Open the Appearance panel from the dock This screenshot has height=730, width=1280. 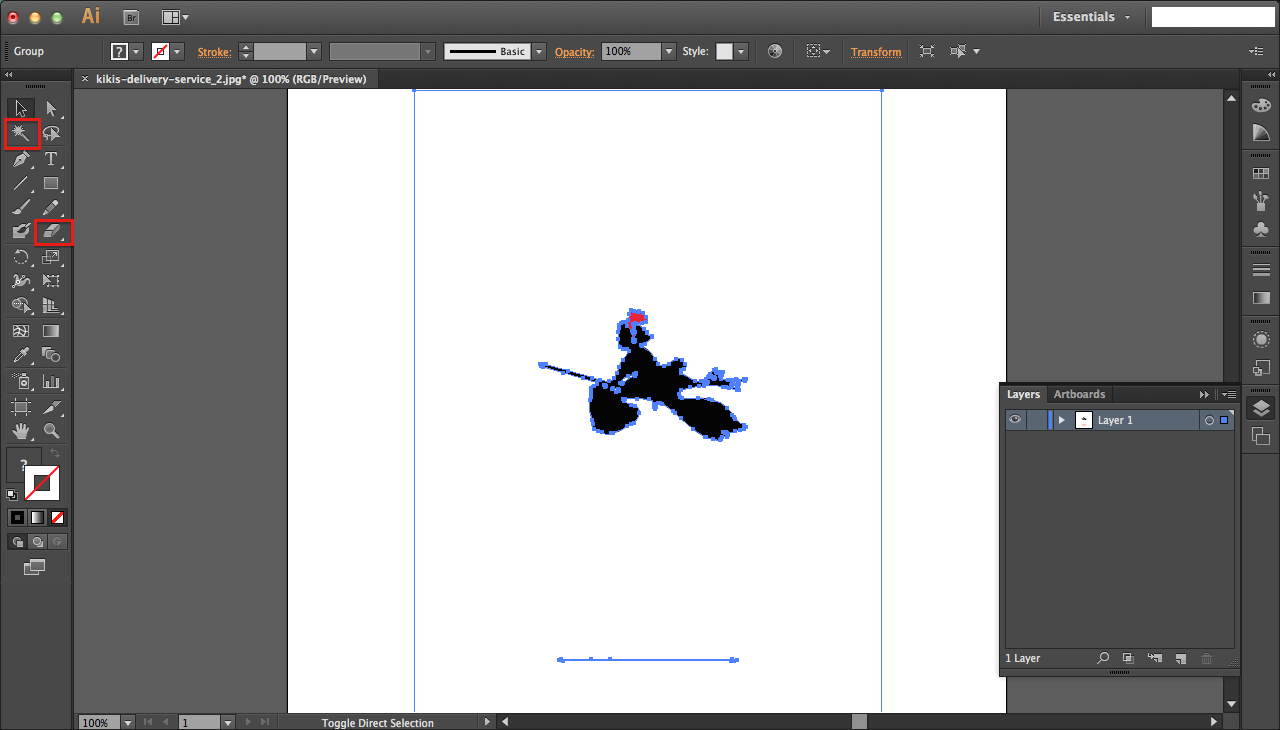point(1261,340)
